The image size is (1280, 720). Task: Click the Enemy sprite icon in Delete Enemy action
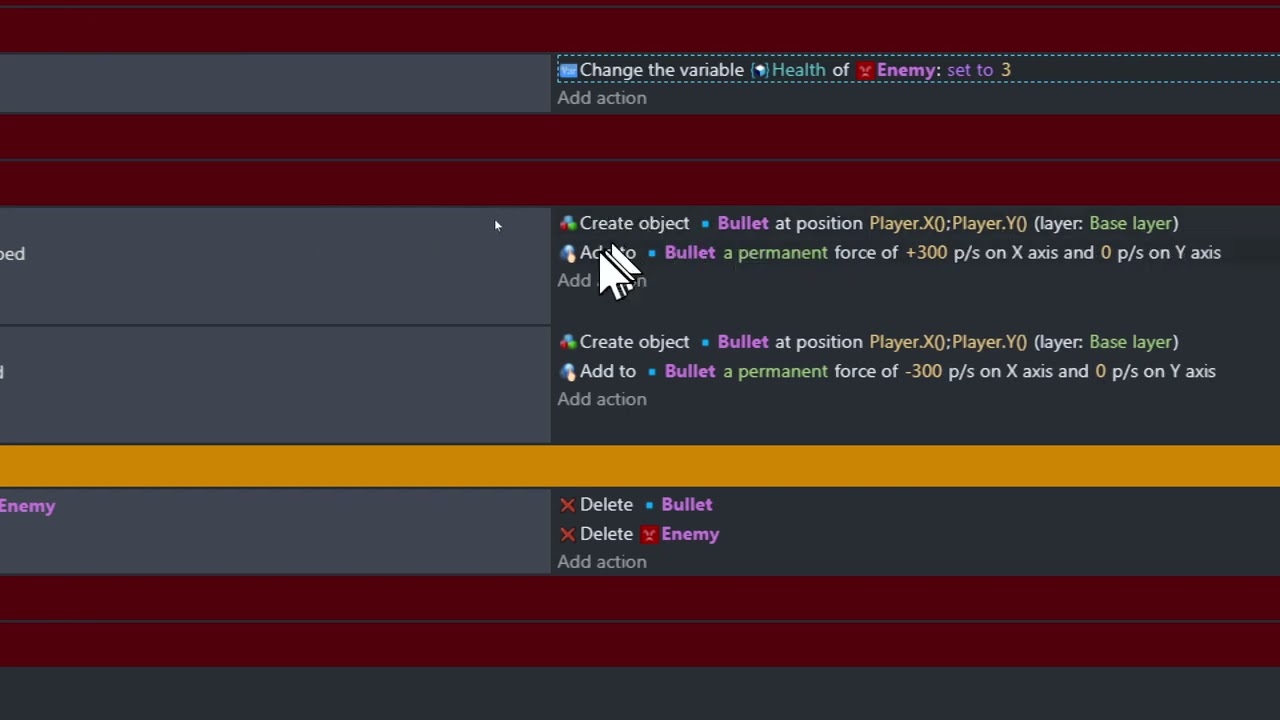pos(649,534)
